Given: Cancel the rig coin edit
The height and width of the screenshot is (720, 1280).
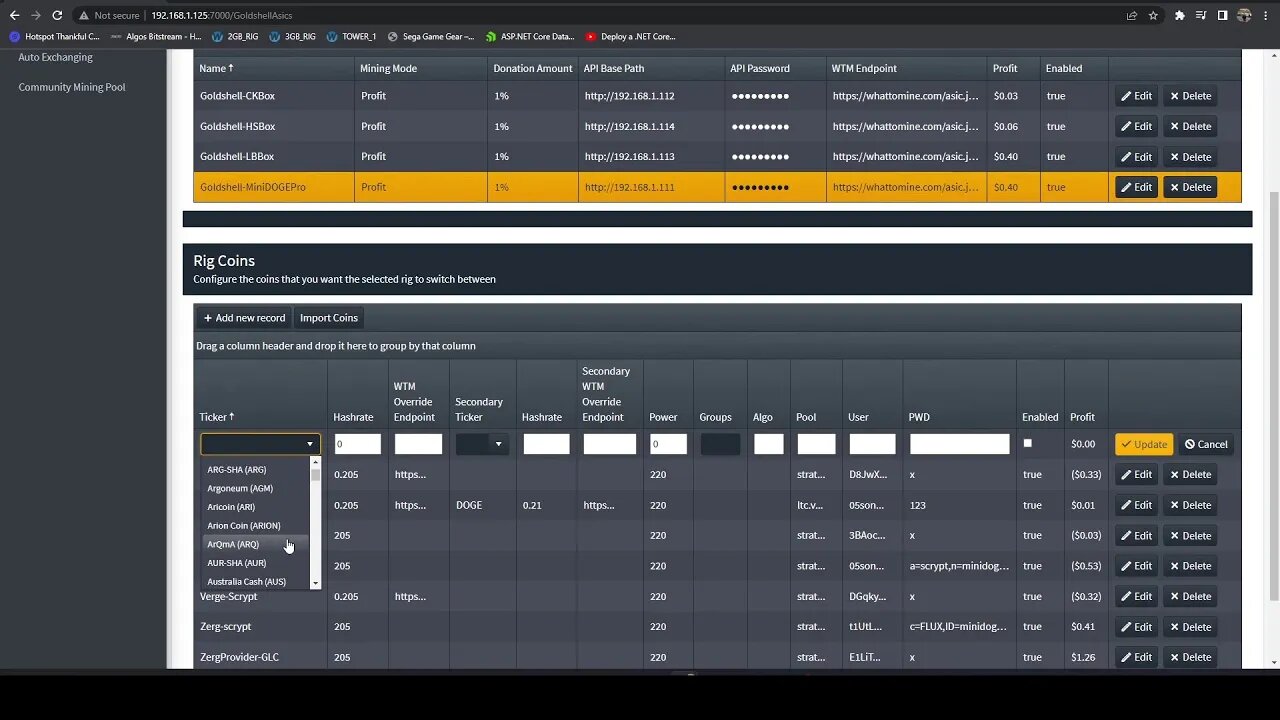Looking at the screenshot, I should click(1206, 444).
